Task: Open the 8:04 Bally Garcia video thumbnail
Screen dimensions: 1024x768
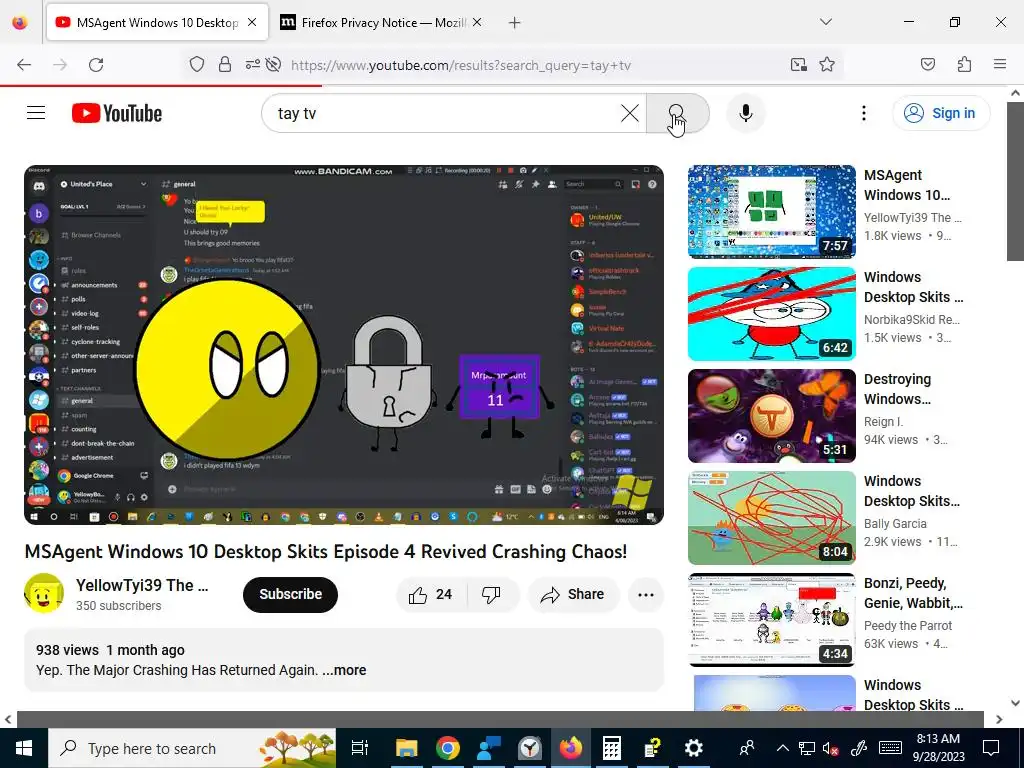Action: [771, 517]
